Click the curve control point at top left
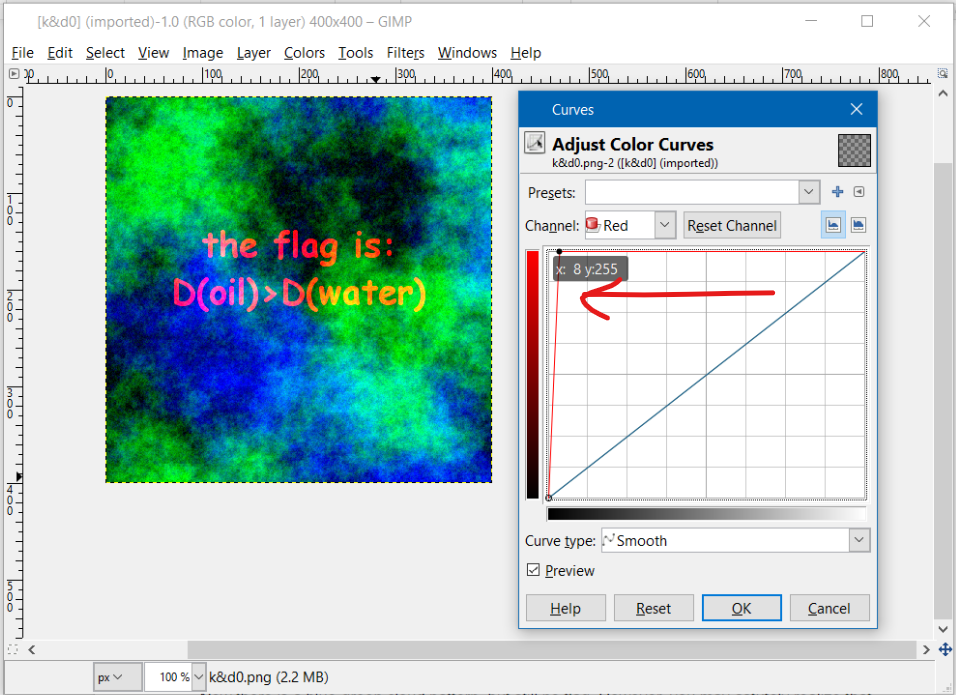956x695 pixels. pos(560,252)
